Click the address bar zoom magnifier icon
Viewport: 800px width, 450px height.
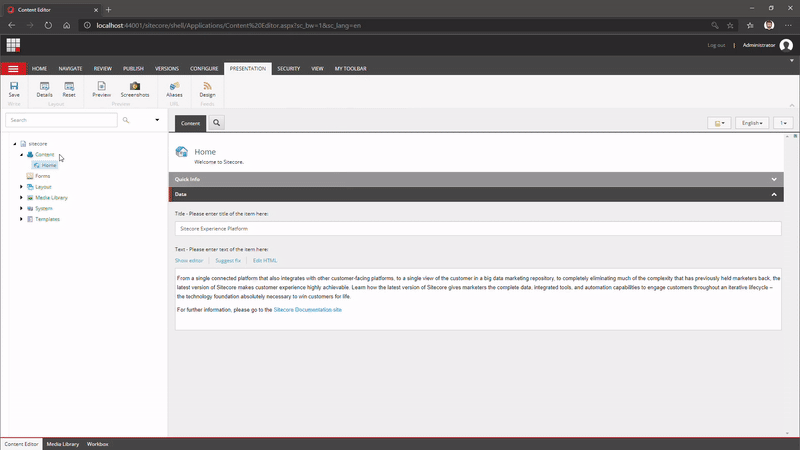[715, 25]
